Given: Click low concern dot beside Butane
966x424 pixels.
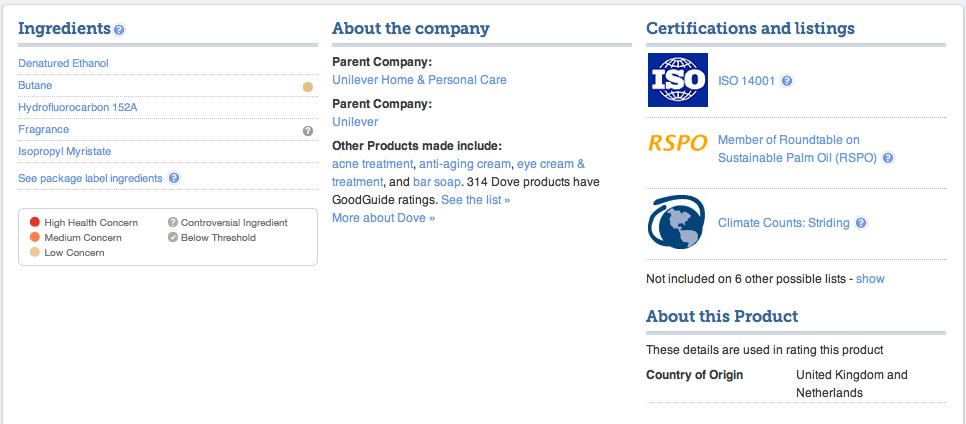Looking at the screenshot, I should [308, 86].
